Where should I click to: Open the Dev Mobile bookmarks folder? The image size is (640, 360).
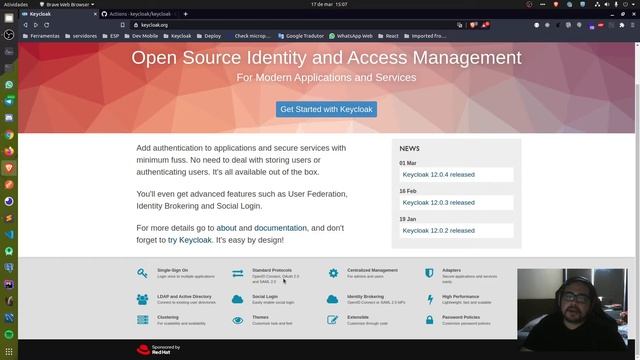click(141, 36)
